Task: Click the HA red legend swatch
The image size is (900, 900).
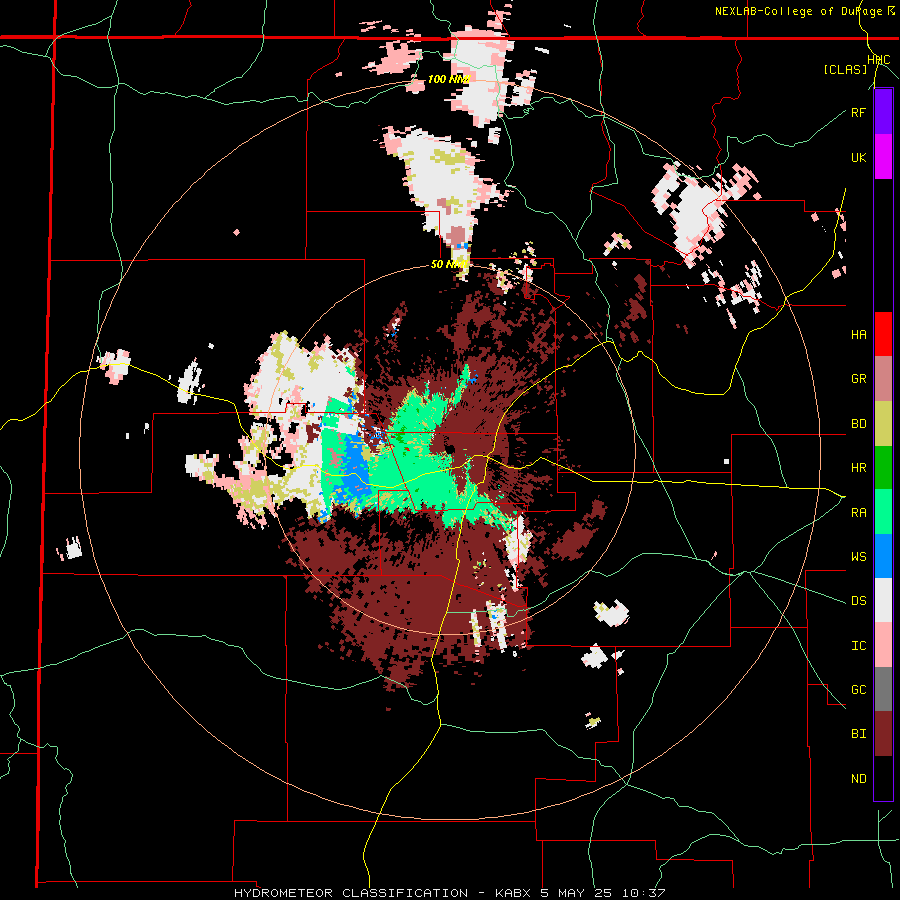Action: [883, 334]
